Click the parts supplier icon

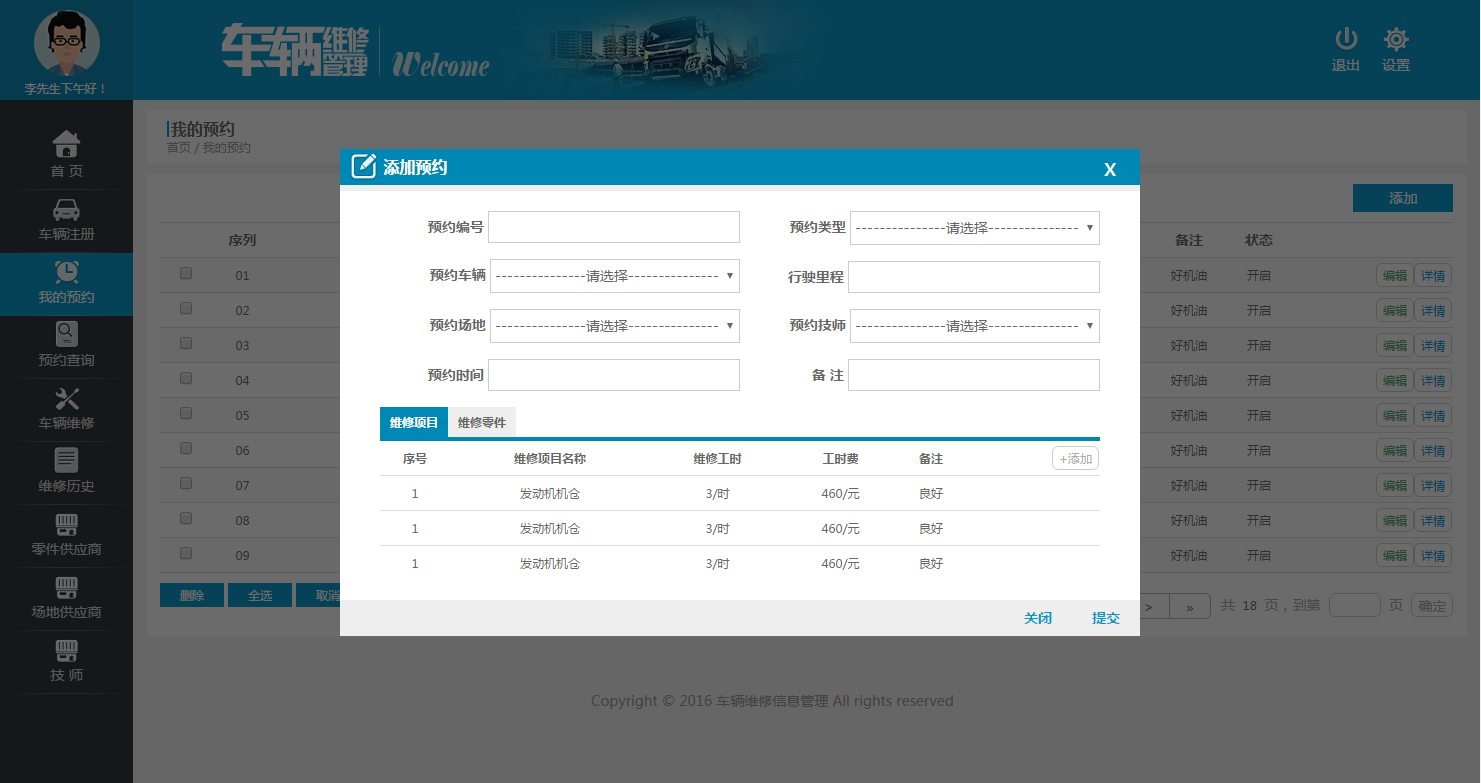(66, 524)
